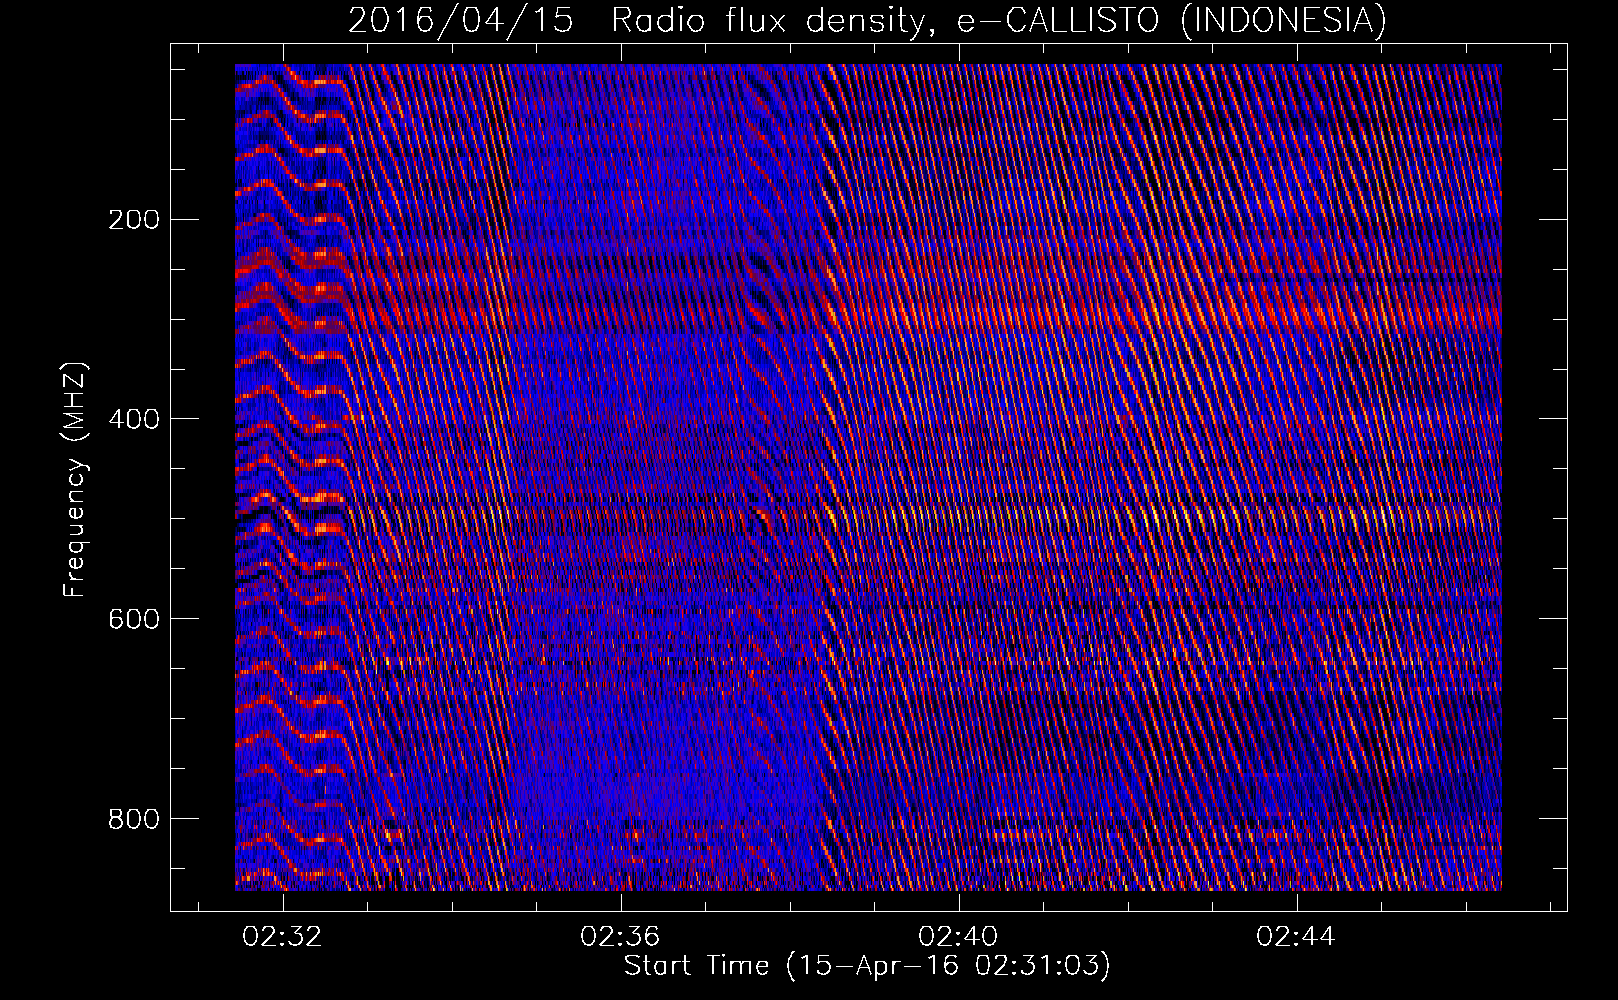The width and height of the screenshot is (1618, 1000).
Task: Click the plot title mentioning e-CALLISTO (INDONESIA)
Action: 867,20
